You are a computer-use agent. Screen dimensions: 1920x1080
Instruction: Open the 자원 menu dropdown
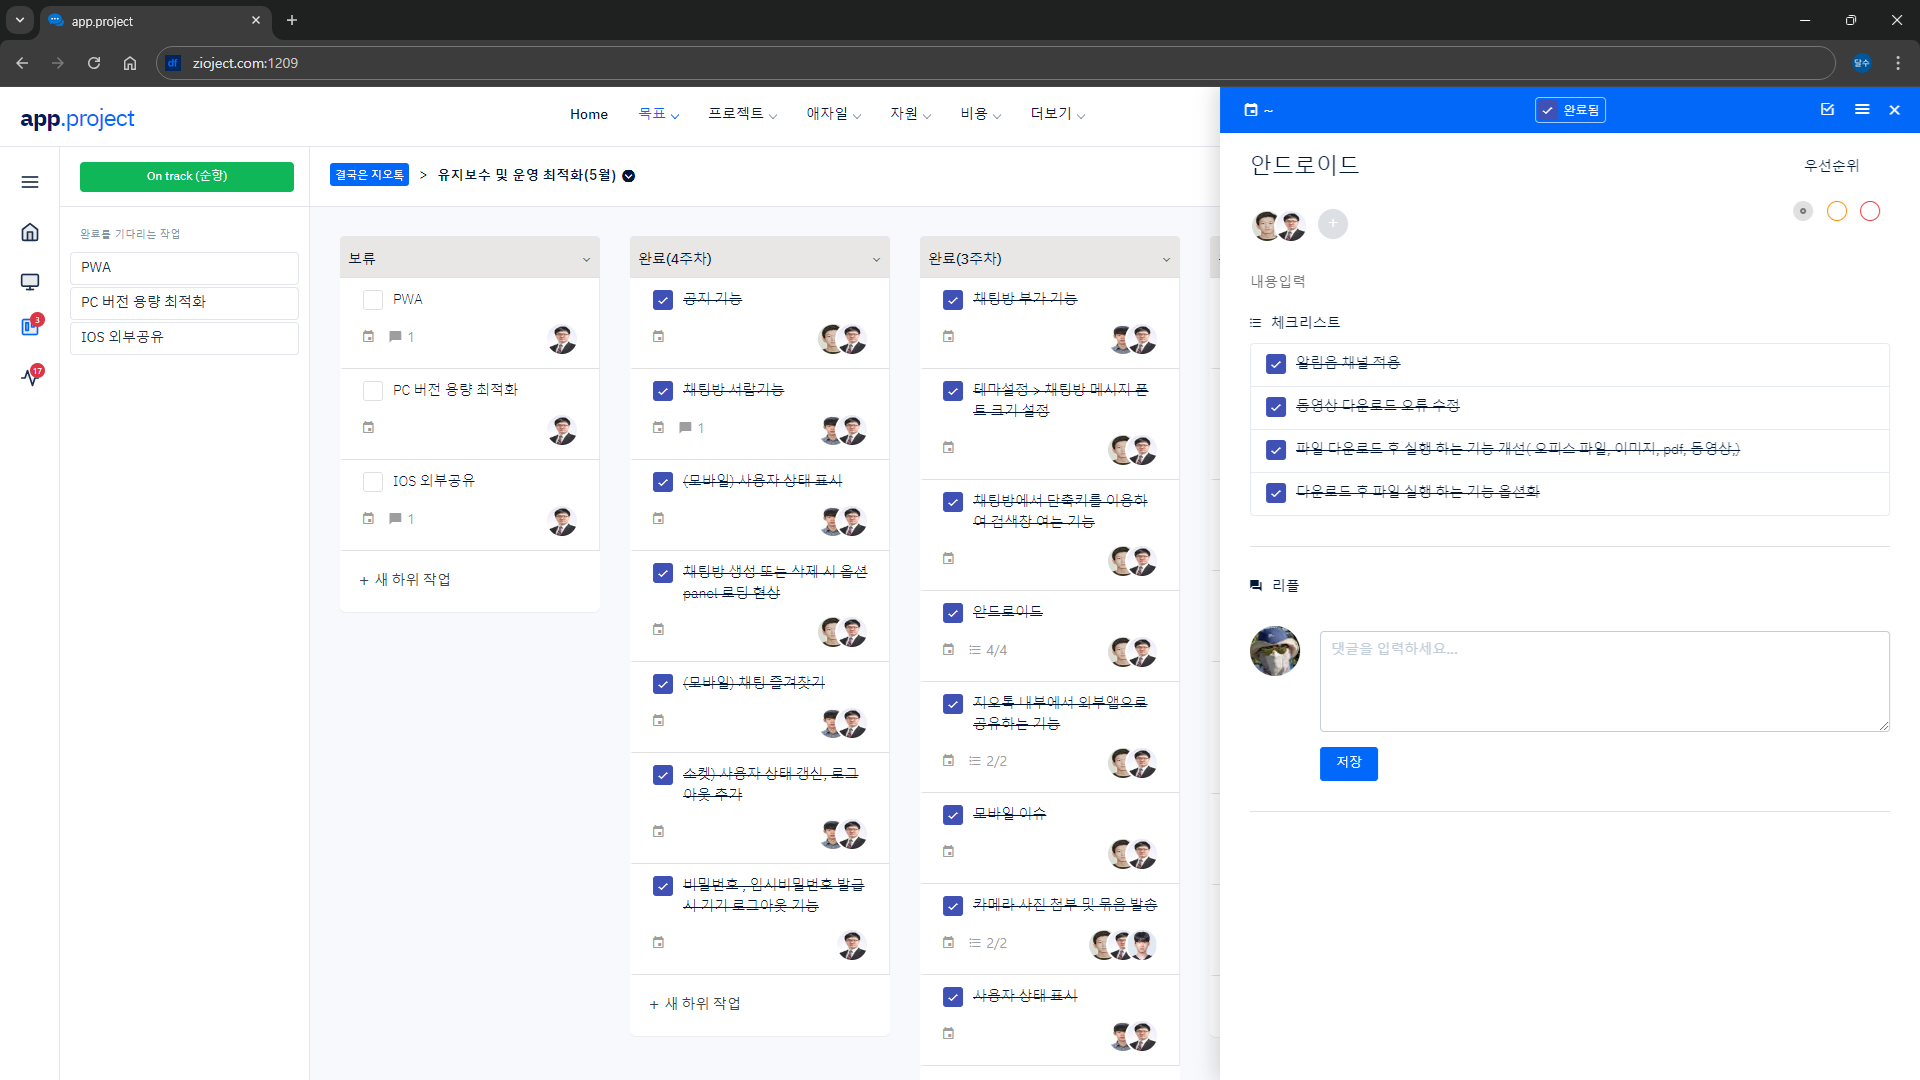[x=911, y=114]
